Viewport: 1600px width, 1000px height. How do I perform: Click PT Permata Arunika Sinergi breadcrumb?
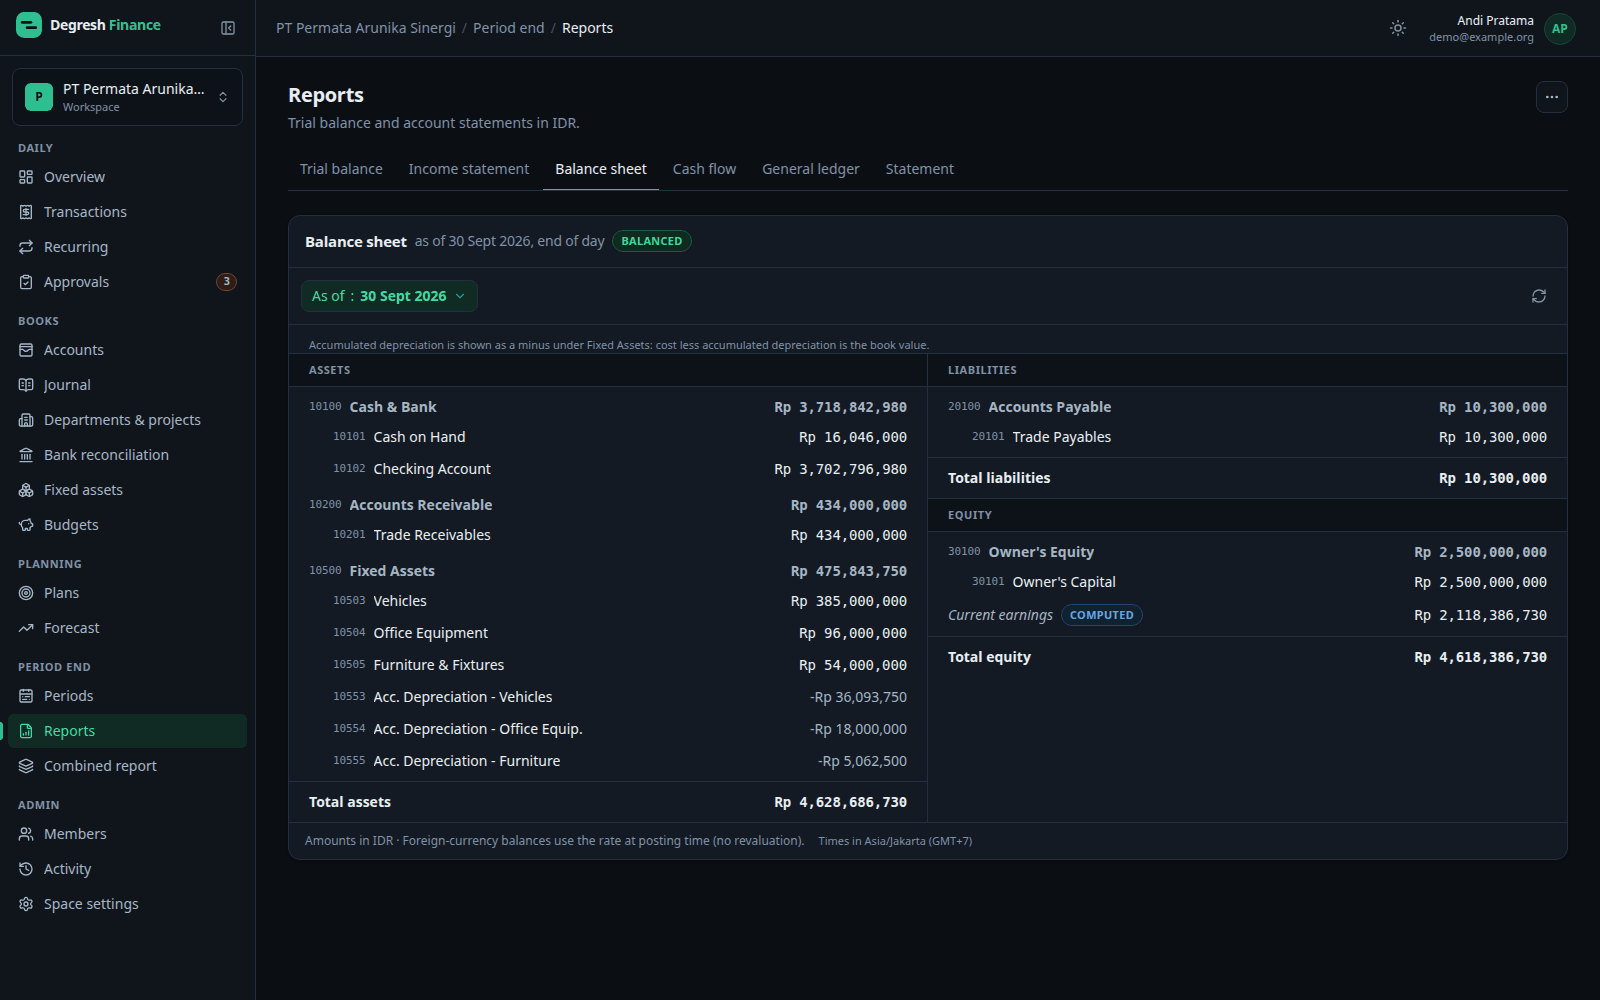[366, 28]
